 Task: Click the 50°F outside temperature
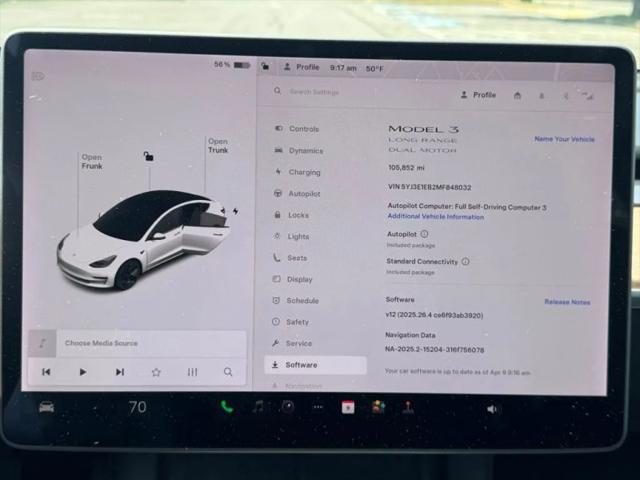tap(374, 69)
